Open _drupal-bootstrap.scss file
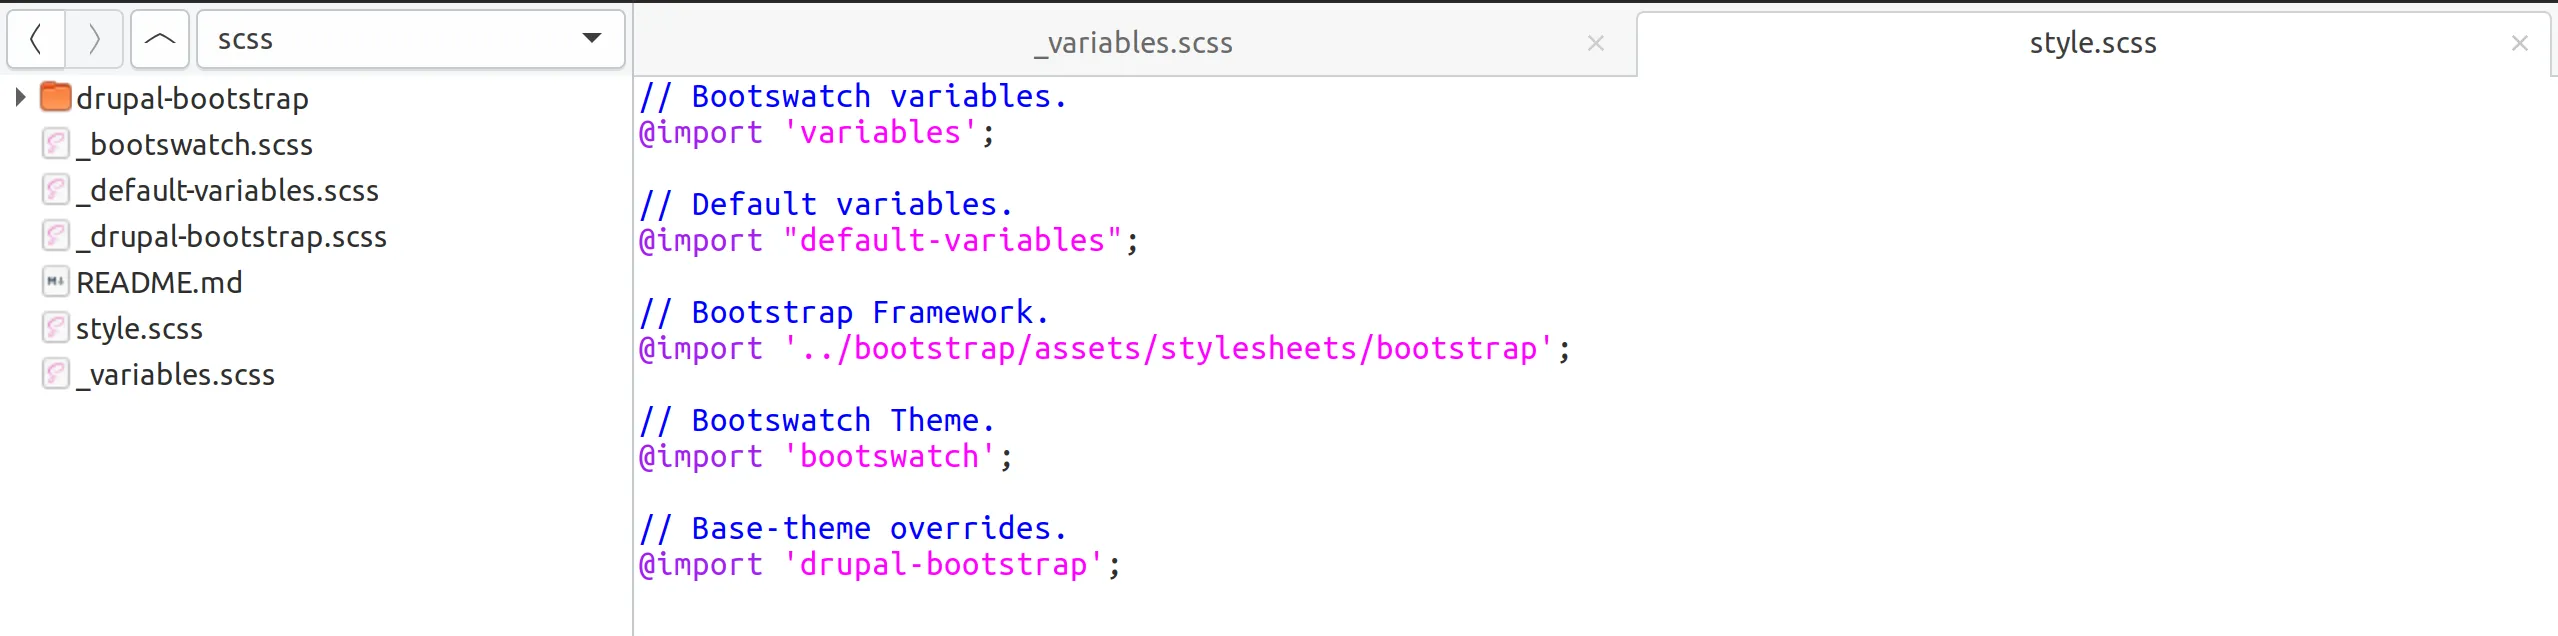Image resolution: width=2558 pixels, height=636 pixels. (x=231, y=237)
